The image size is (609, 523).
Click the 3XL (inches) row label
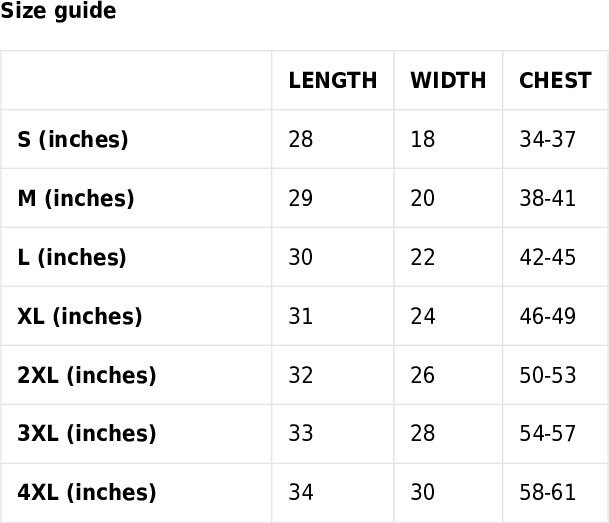pyautogui.click(x=87, y=434)
